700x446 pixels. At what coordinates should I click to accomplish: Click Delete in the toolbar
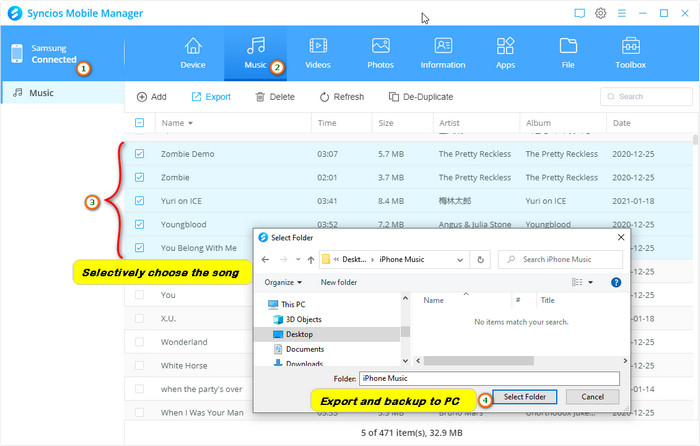[x=275, y=97]
